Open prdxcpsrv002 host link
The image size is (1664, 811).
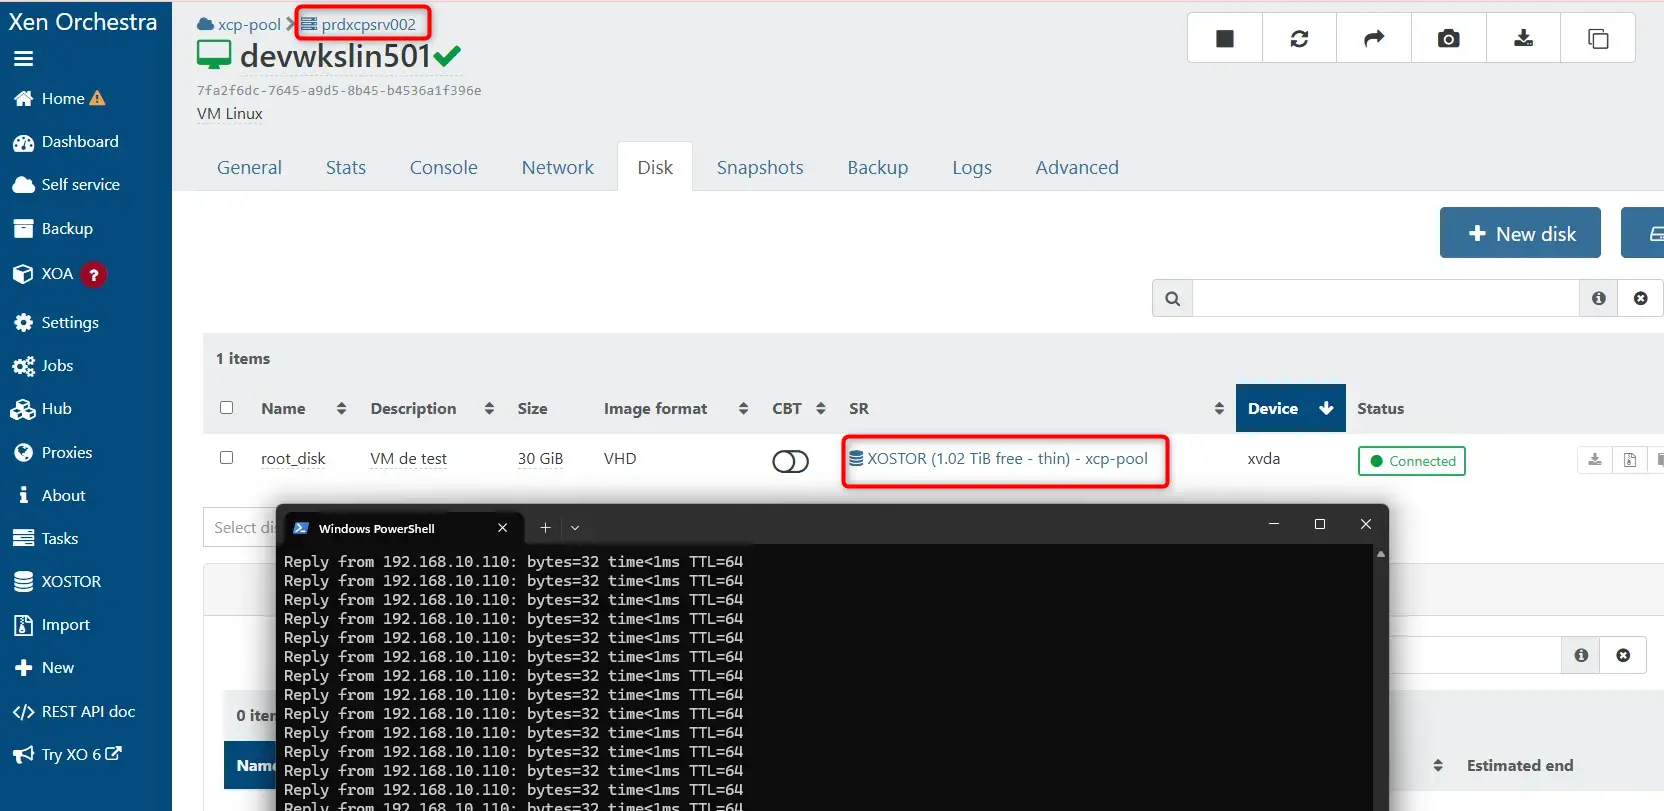pyautogui.click(x=359, y=25)
